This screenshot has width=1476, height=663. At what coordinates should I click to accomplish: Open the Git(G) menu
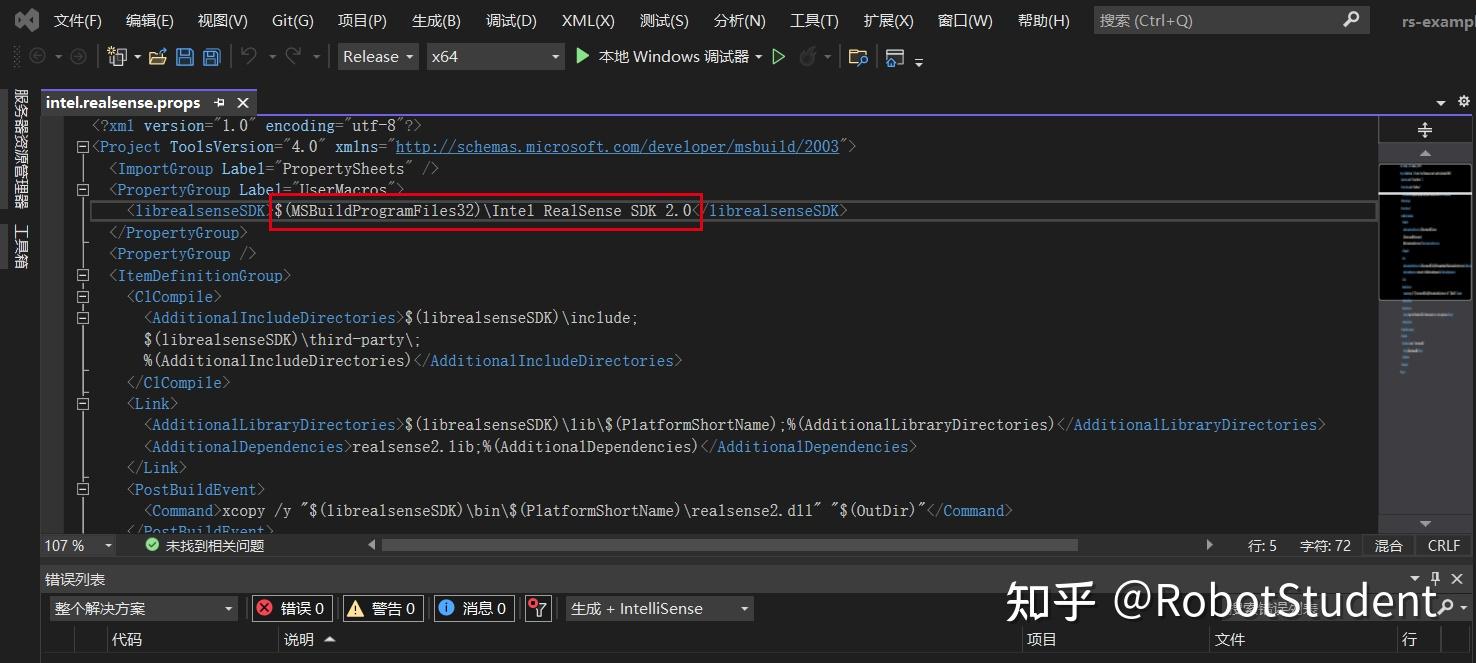293,20
